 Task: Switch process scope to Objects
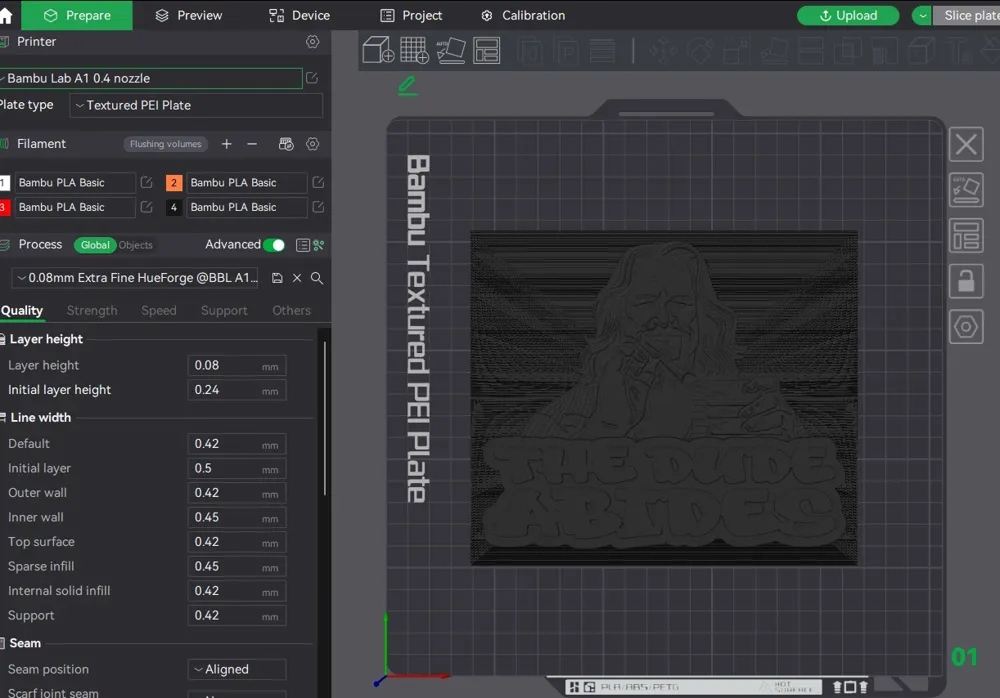[136, 245]
